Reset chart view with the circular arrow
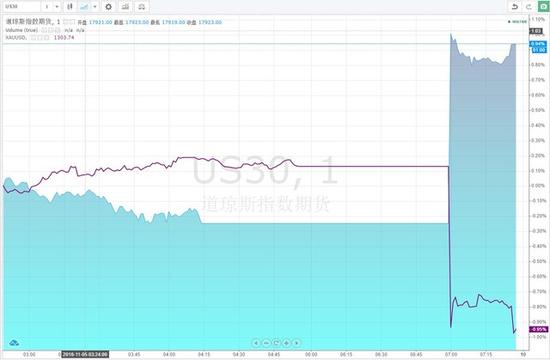 click(276, 343)
